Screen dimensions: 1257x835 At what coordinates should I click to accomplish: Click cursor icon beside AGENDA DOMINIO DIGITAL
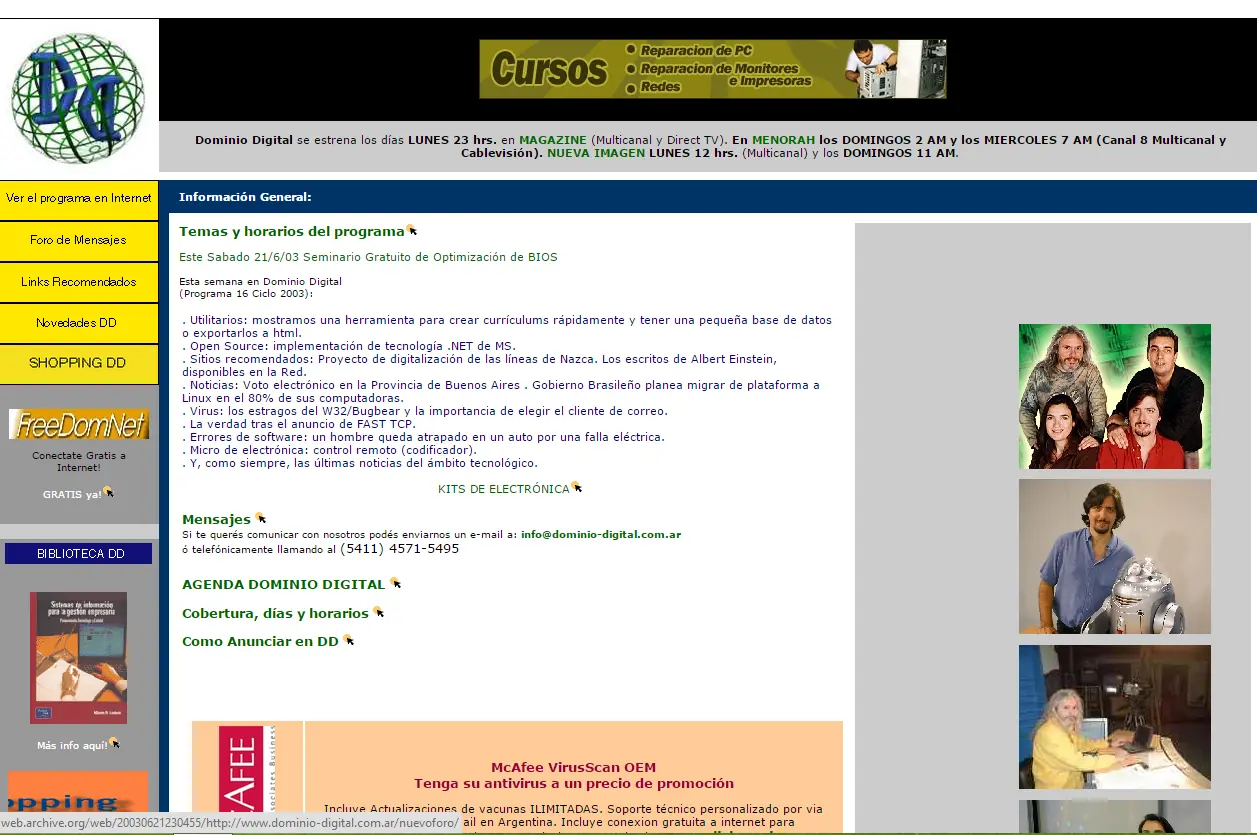(395, 583)
